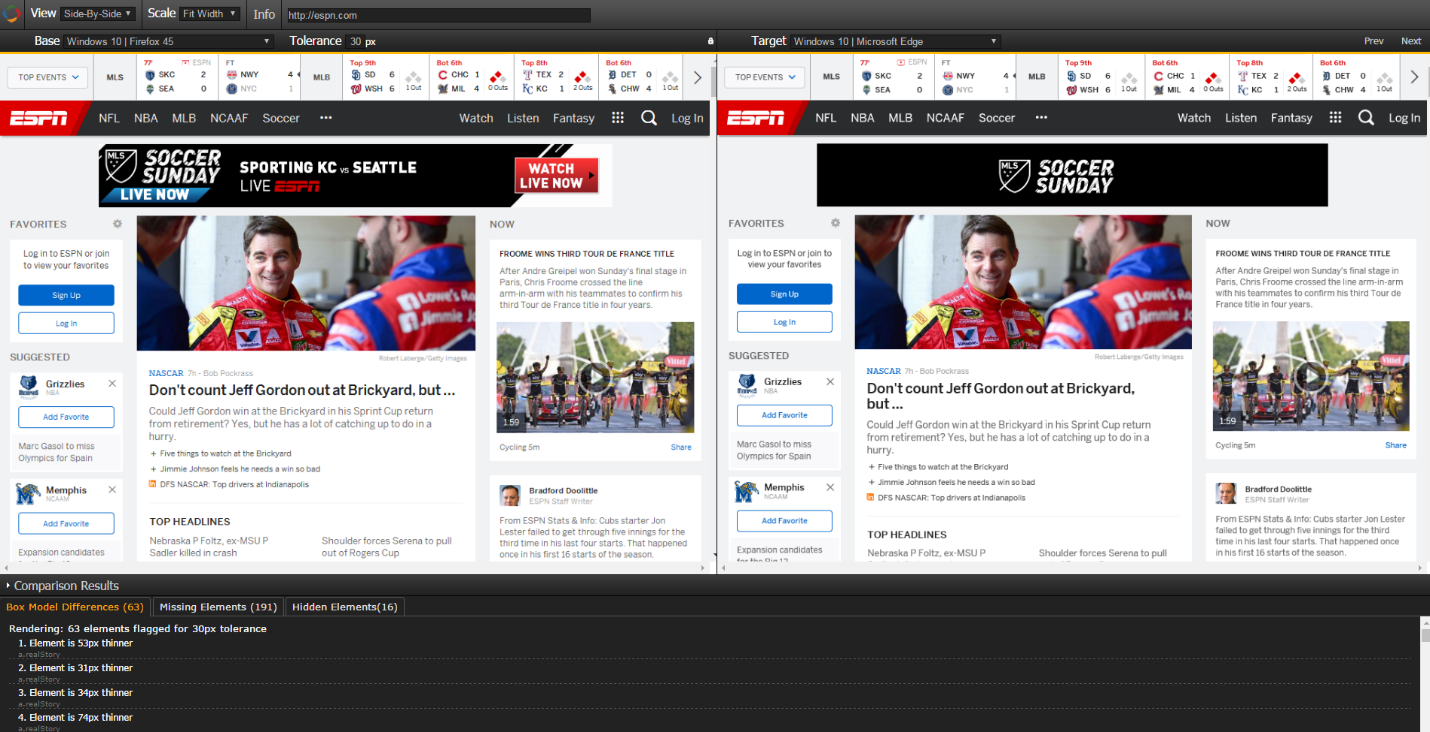Dismiss Memphis suggestion in target pane
The height and width of the screenshot is (732, 1430).
pyautogui.click(x=830, y=487)
